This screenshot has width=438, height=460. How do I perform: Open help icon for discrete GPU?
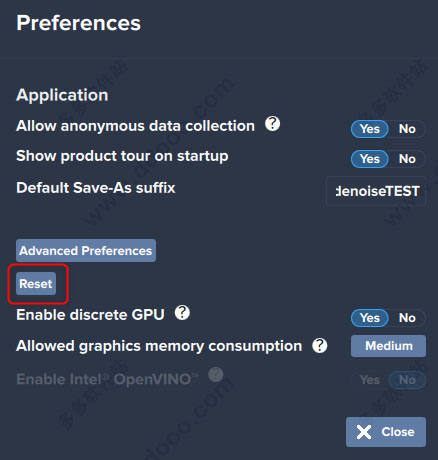(x=182, y=313)
